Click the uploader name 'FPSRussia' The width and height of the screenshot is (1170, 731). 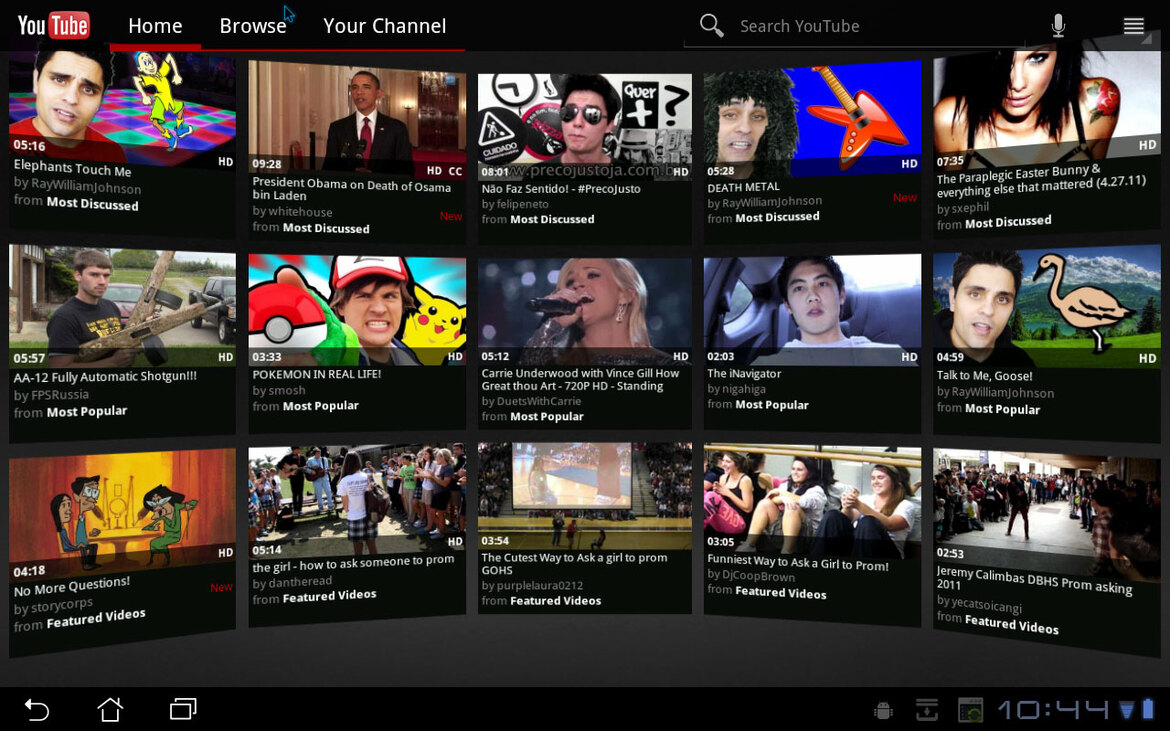(60, 395)
